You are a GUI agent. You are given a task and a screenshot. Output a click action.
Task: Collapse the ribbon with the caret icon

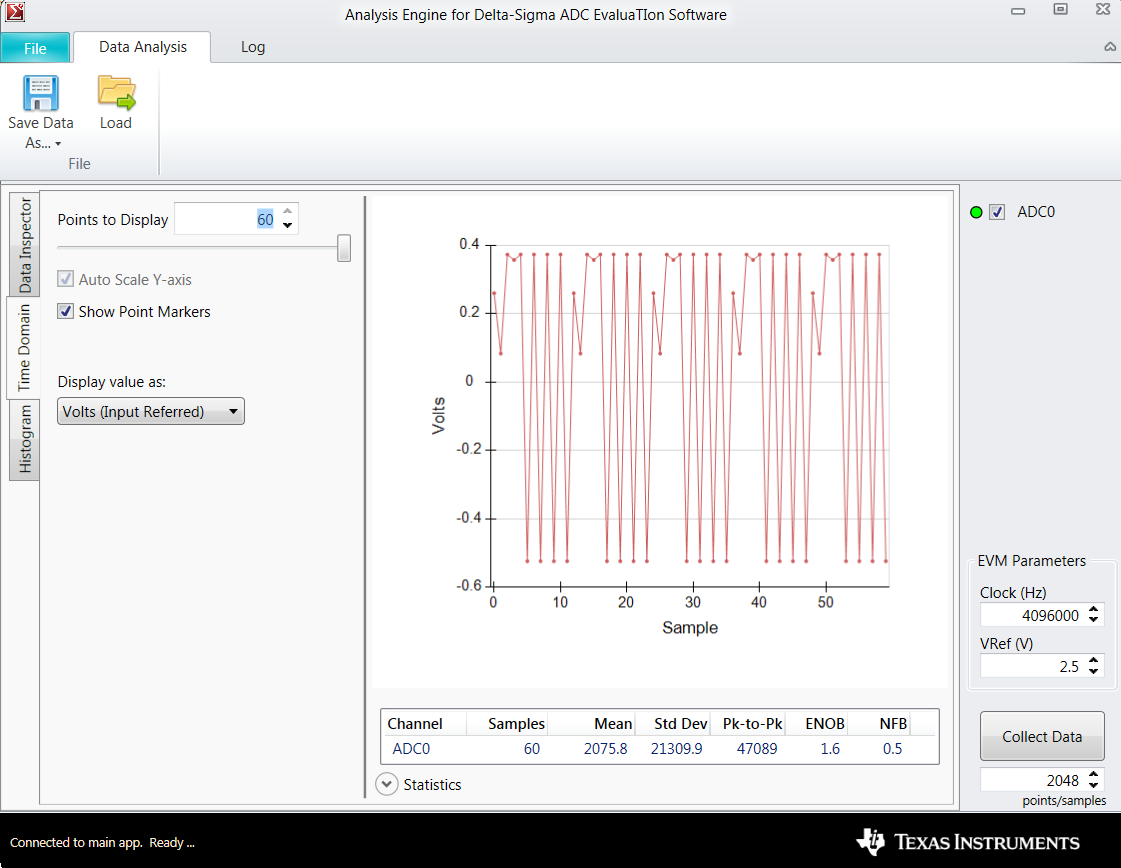[x=1110, y=47]
